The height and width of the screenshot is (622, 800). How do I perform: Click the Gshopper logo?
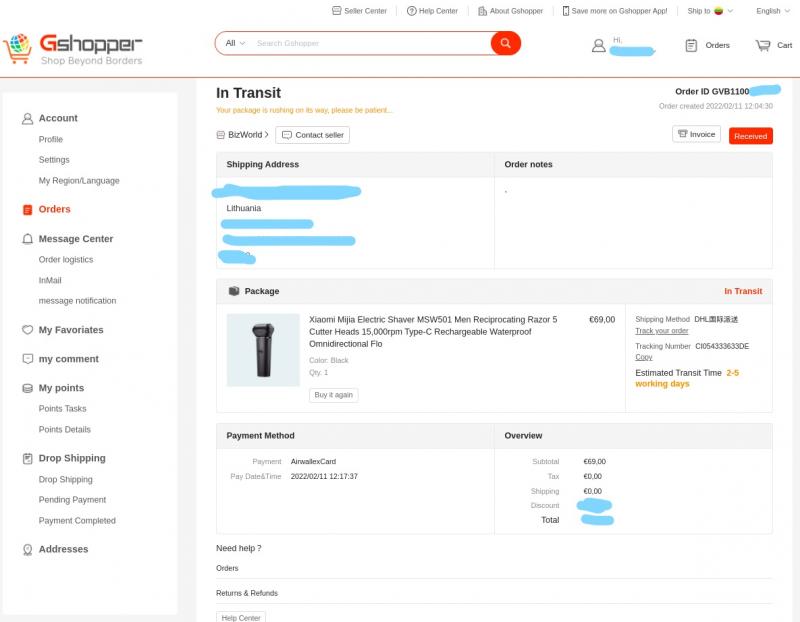coord(72,49)
